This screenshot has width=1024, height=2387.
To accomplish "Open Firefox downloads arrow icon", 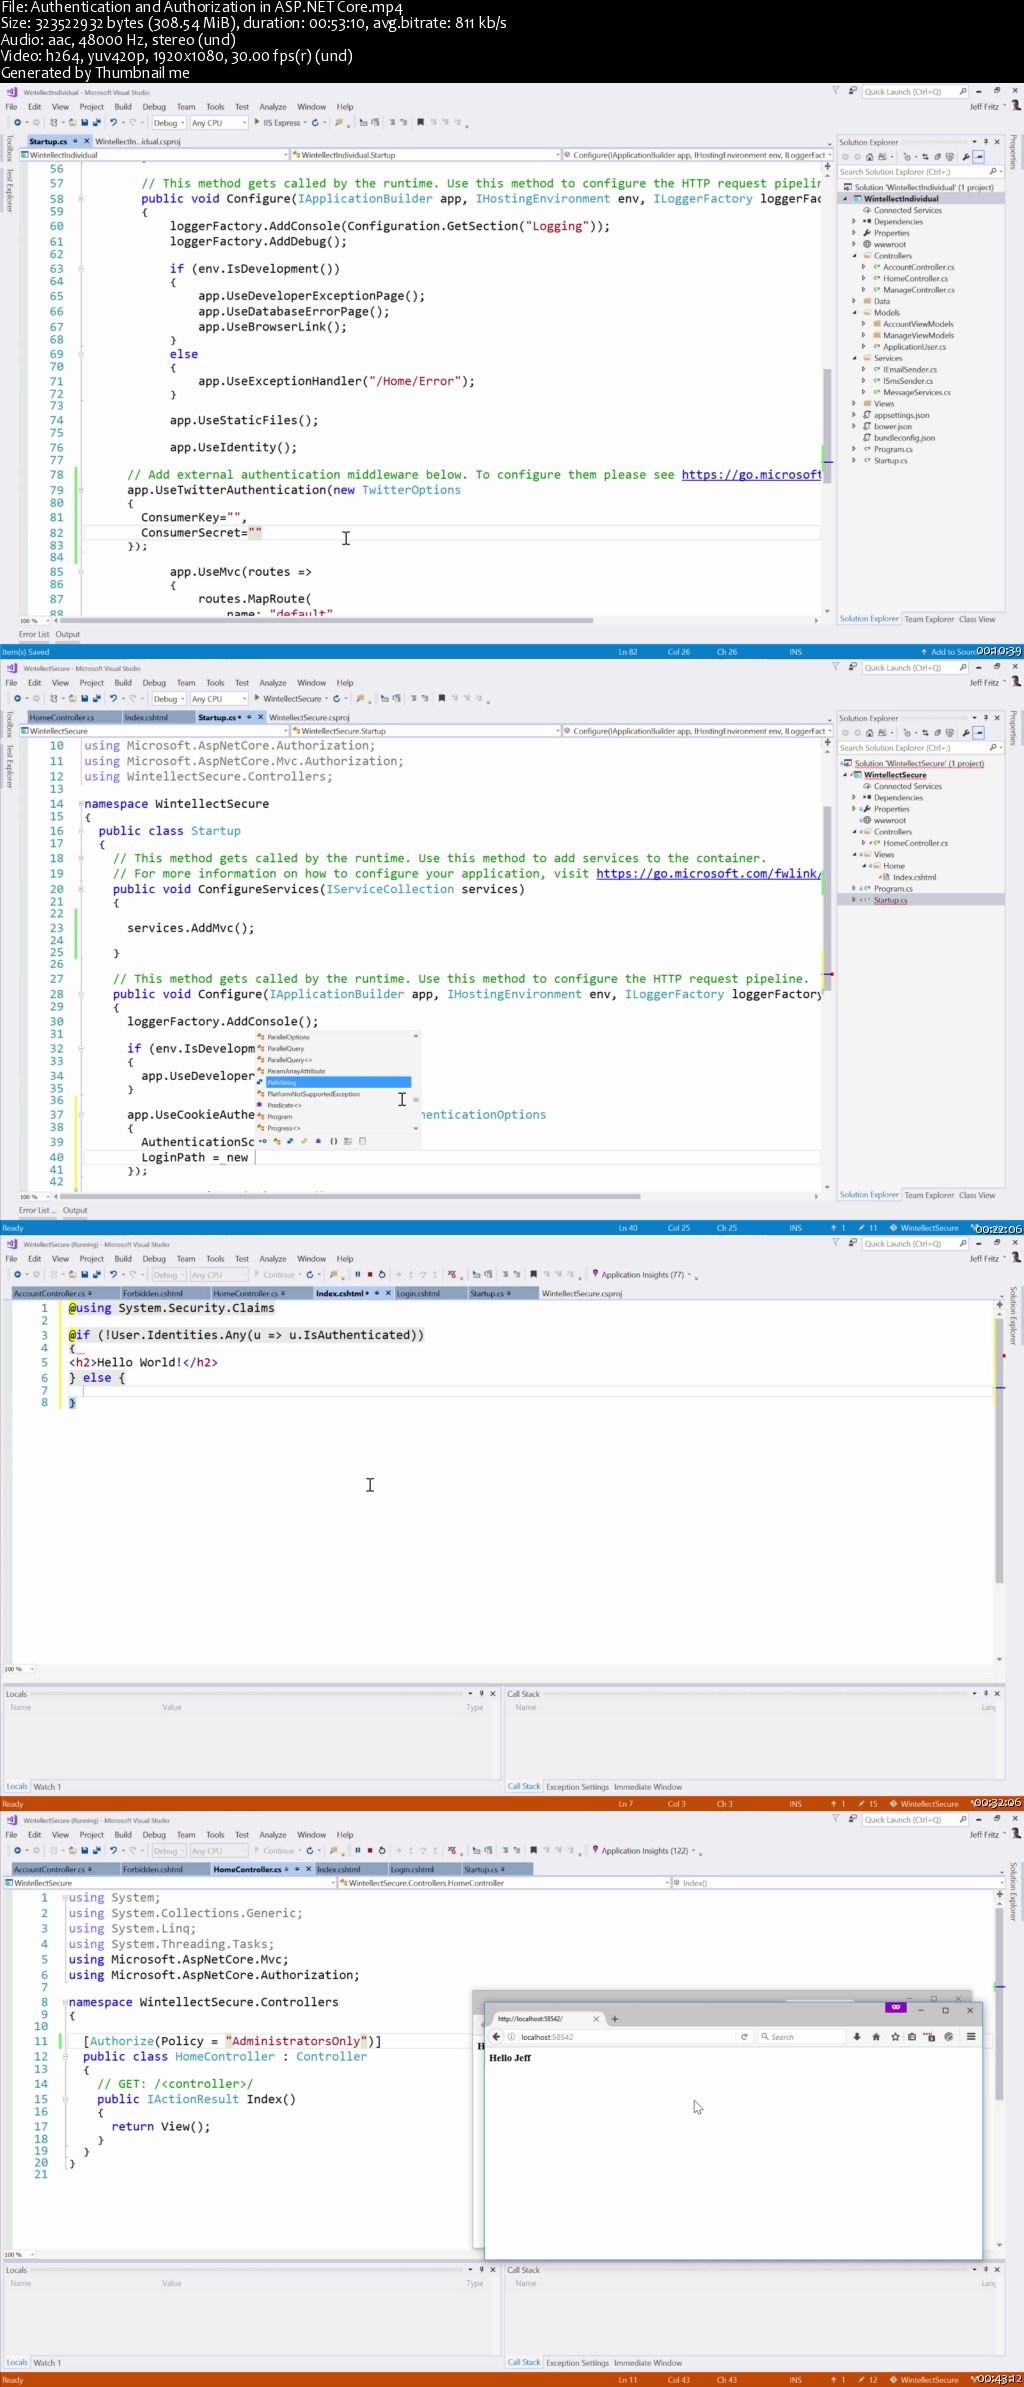I will coord(857,2036).
